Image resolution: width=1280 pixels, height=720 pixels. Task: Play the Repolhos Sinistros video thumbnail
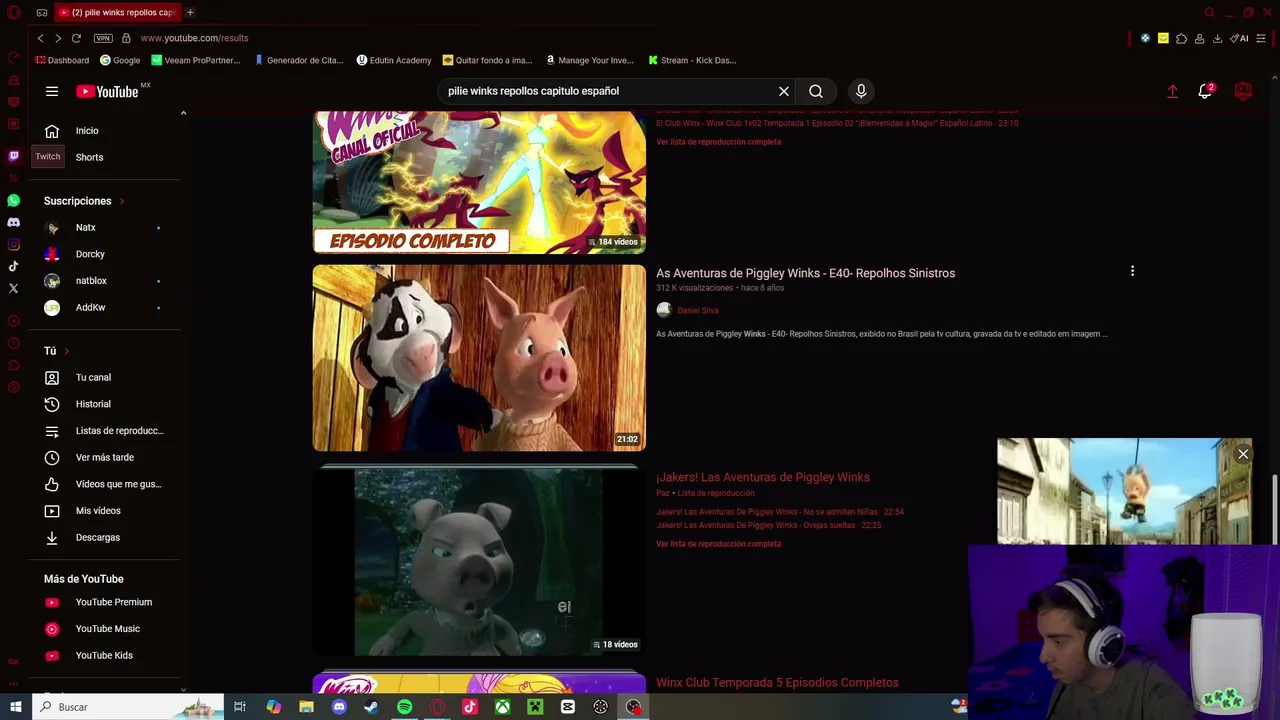coord(479,357)
